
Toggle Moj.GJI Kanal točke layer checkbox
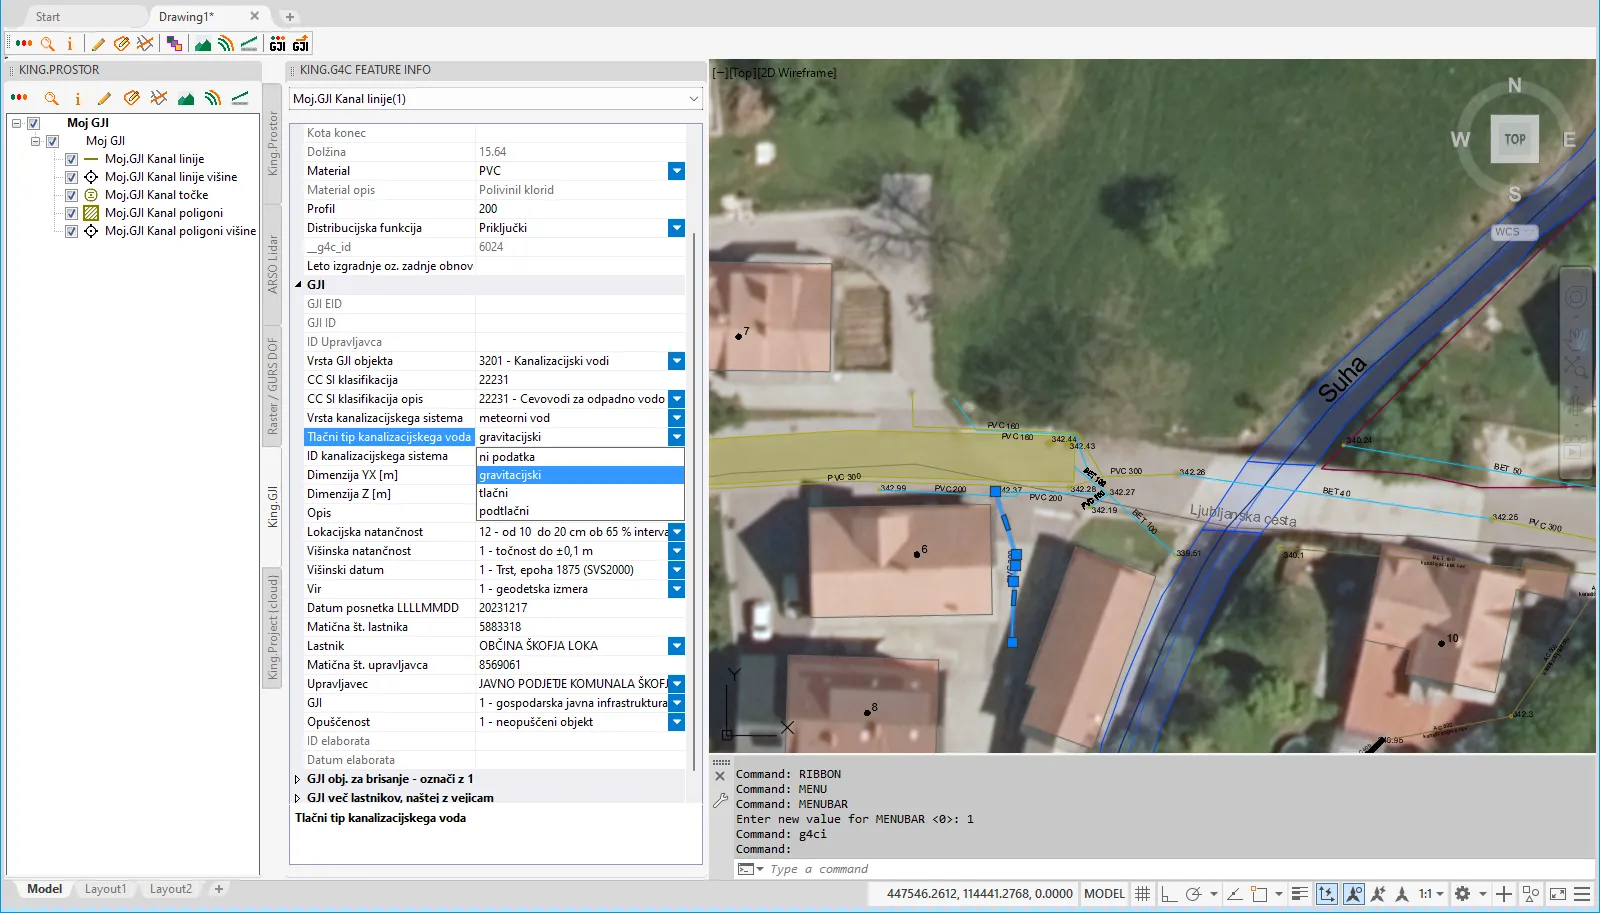71,195
